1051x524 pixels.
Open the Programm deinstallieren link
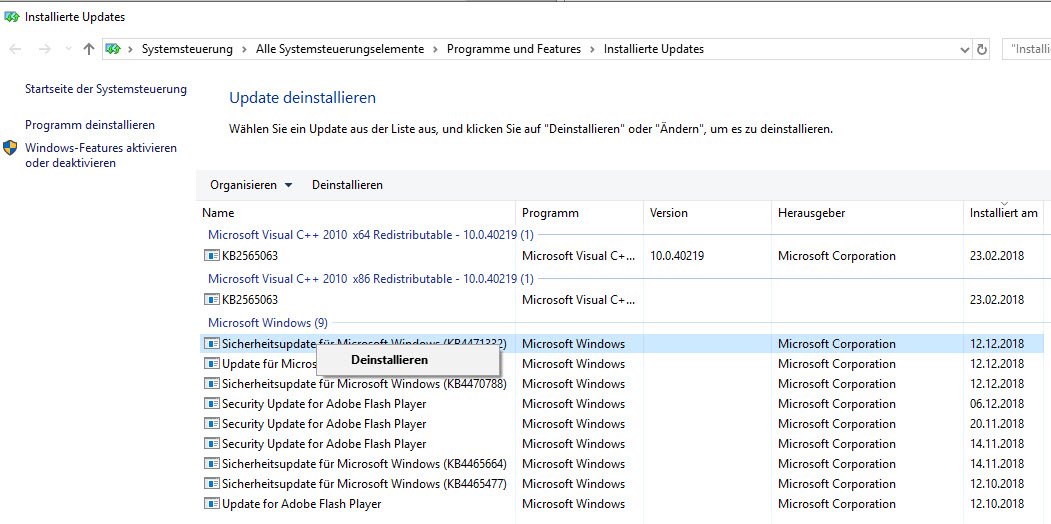90,125
